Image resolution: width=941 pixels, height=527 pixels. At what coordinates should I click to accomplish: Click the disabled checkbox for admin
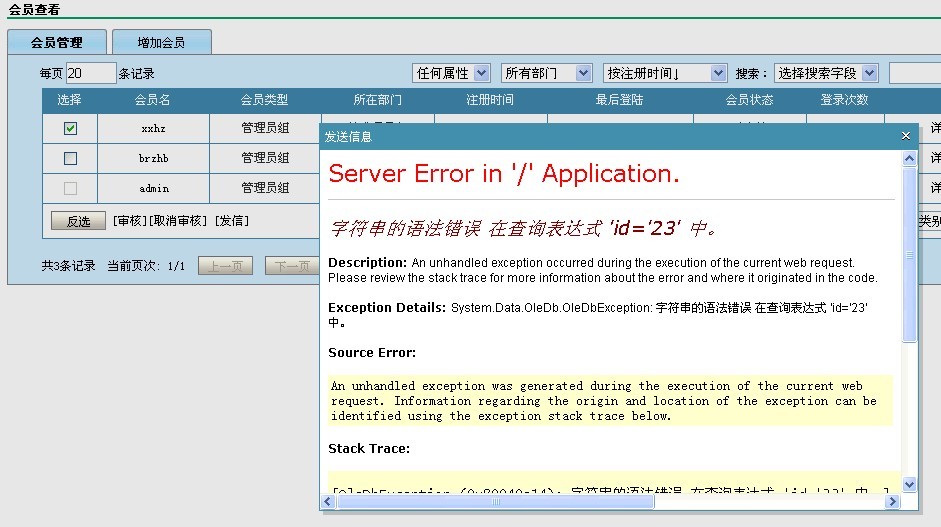coord(70,188)
